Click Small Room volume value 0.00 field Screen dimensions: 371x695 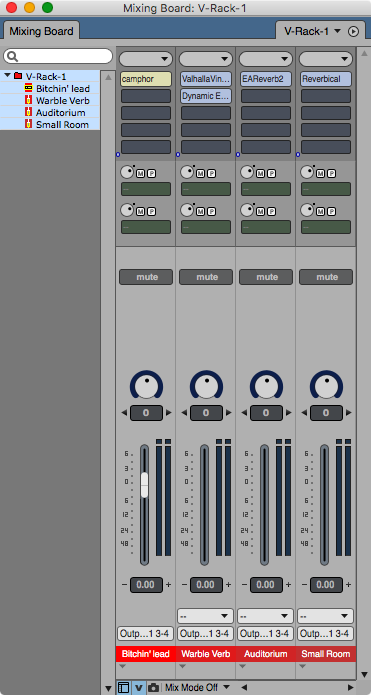pyautogui.click(x=326, y=585)
